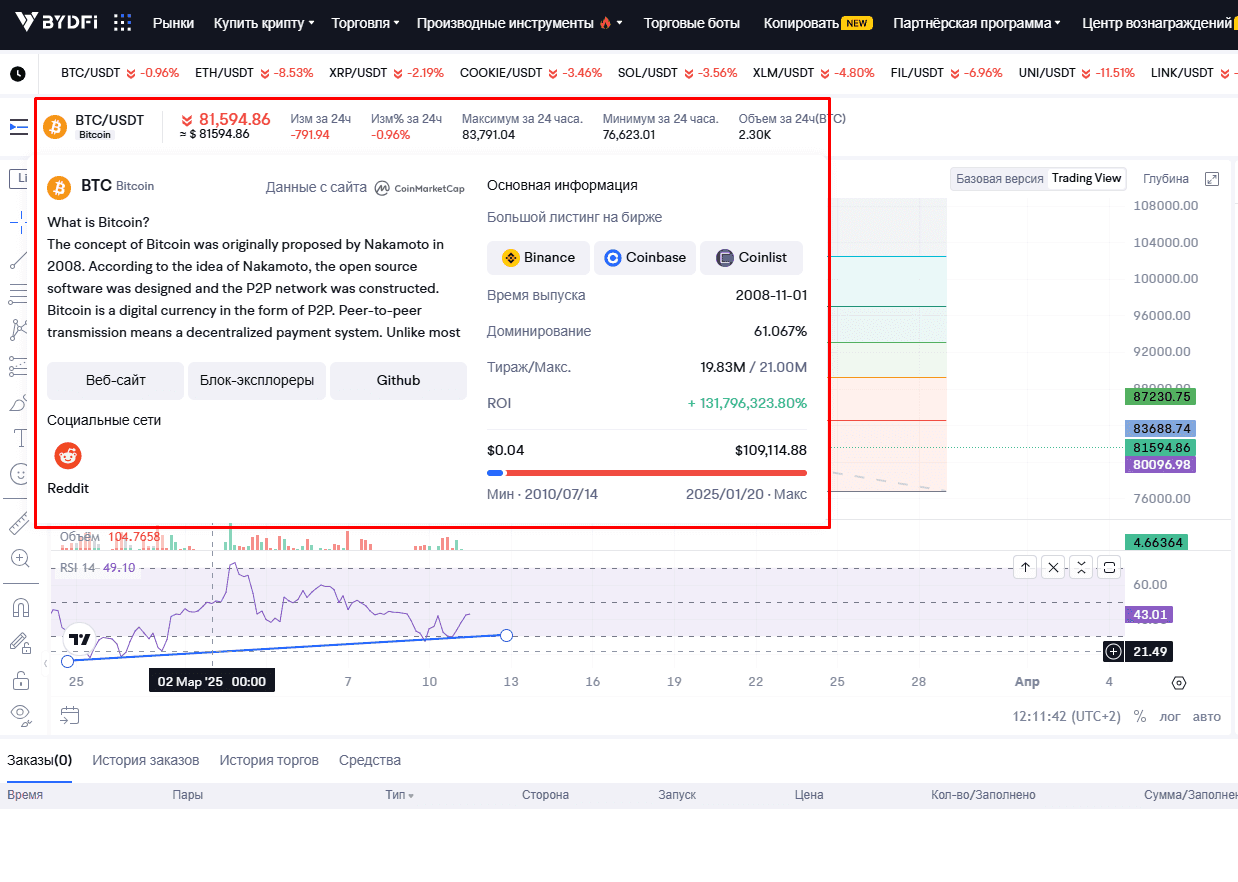The image size is (1238, 882).
Task: Collapse the RSI pane
Action: pyautogui.click(x=1081, y=568)
